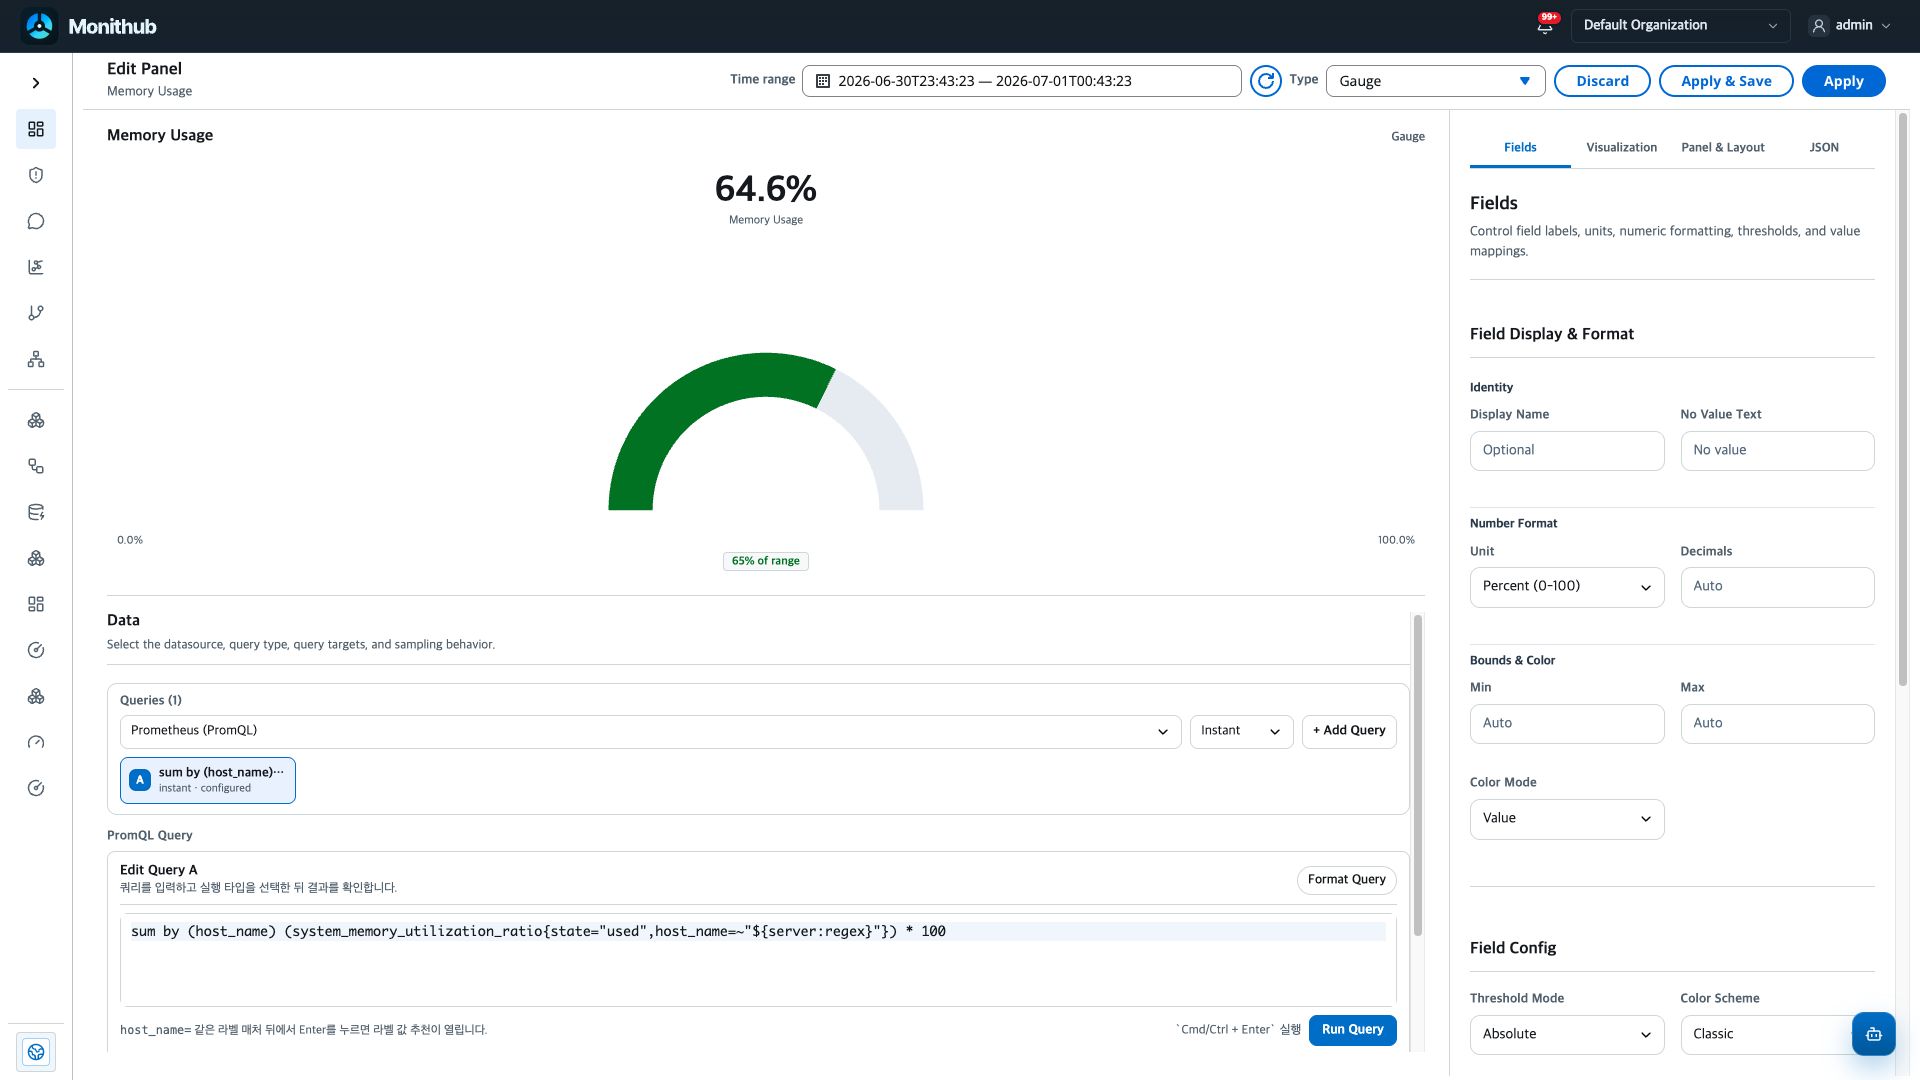
Task: Expand the Color Mode dropdown showing Value
Action: pyautogui.click(x=1566, y=819)
